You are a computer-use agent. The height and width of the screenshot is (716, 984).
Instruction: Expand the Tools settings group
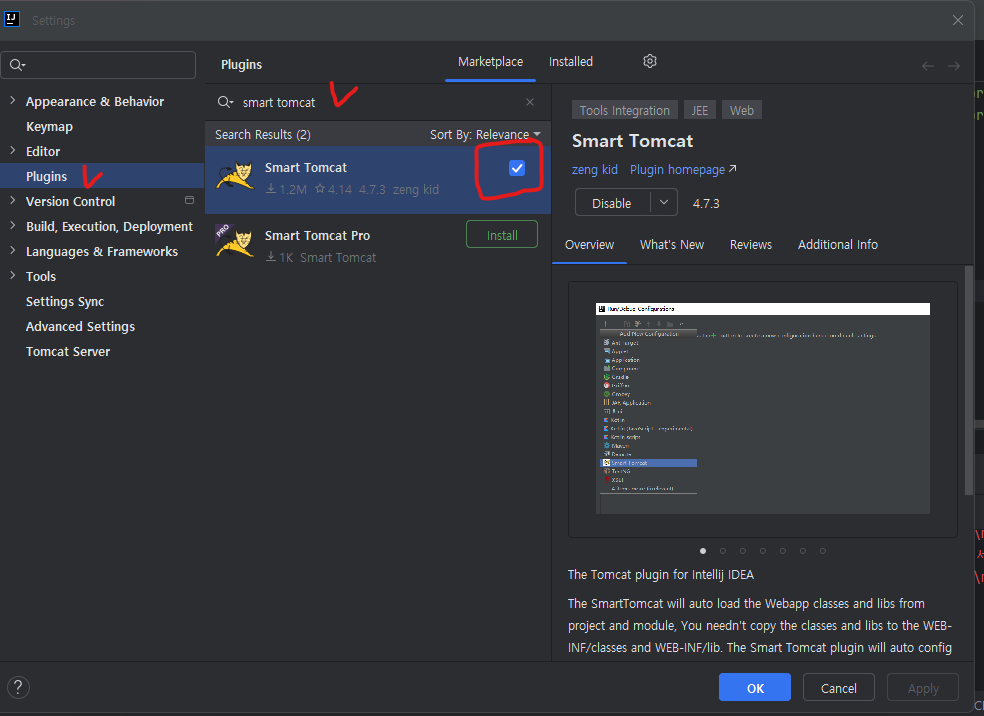(13, 275)
